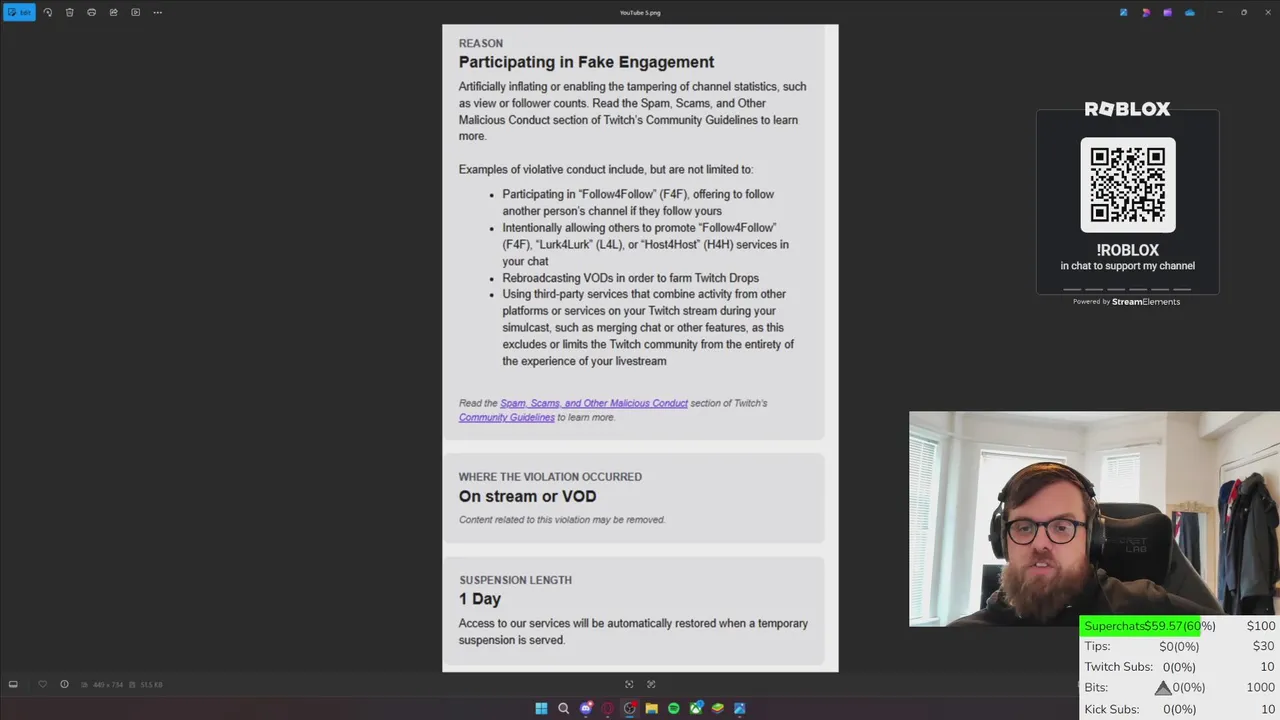This screenshot has height=720, width=1280.
Task: Open the OBS Studio taskbar icon
Action: pyautogui.click(x=629, y=708)
